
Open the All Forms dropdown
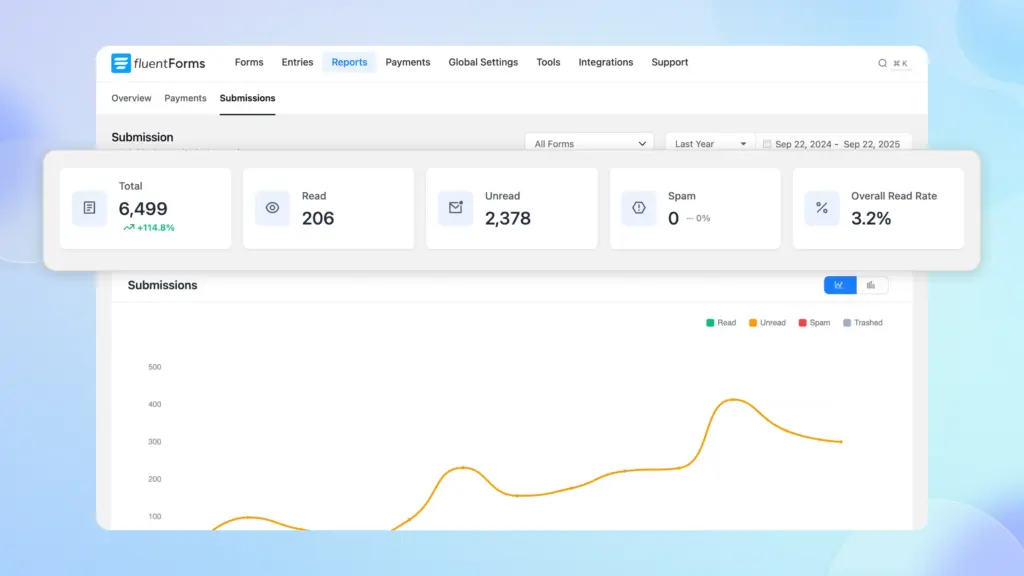[x=589, y=144]
